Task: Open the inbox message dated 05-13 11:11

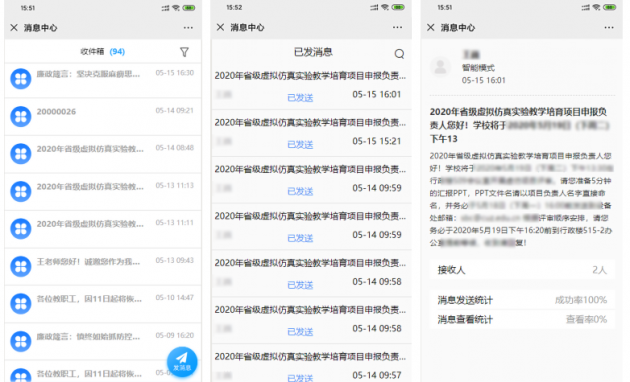Action: (103, 229)
